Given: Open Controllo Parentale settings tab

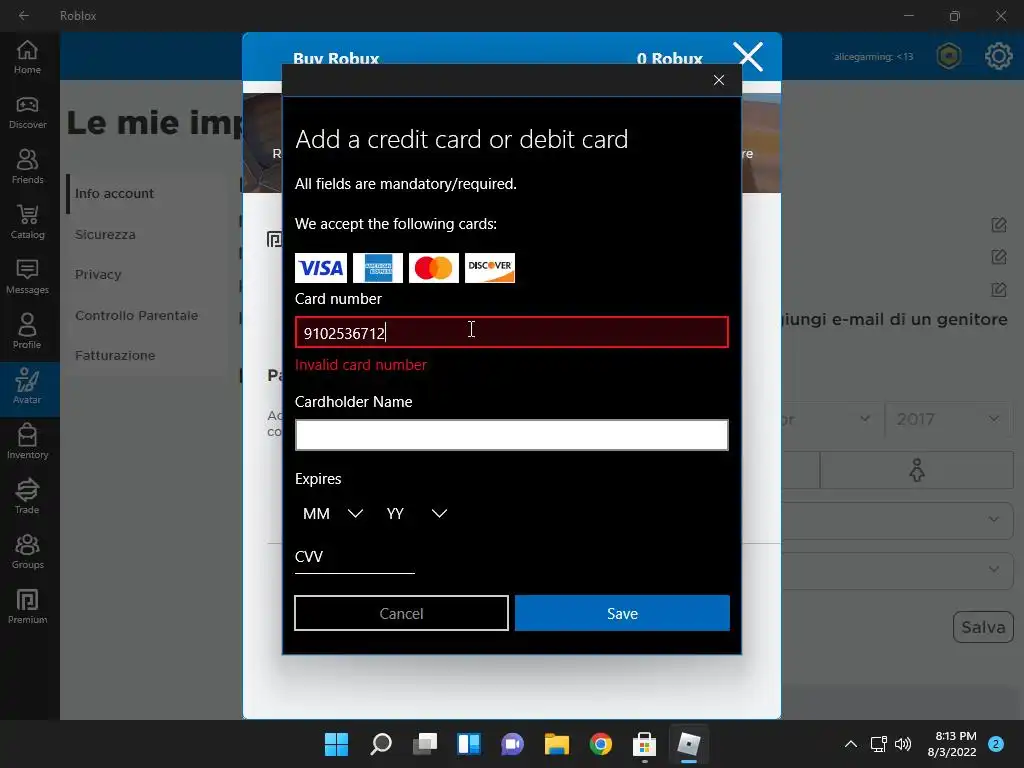Looking at the screenshot, I should [x=136, y=315].
